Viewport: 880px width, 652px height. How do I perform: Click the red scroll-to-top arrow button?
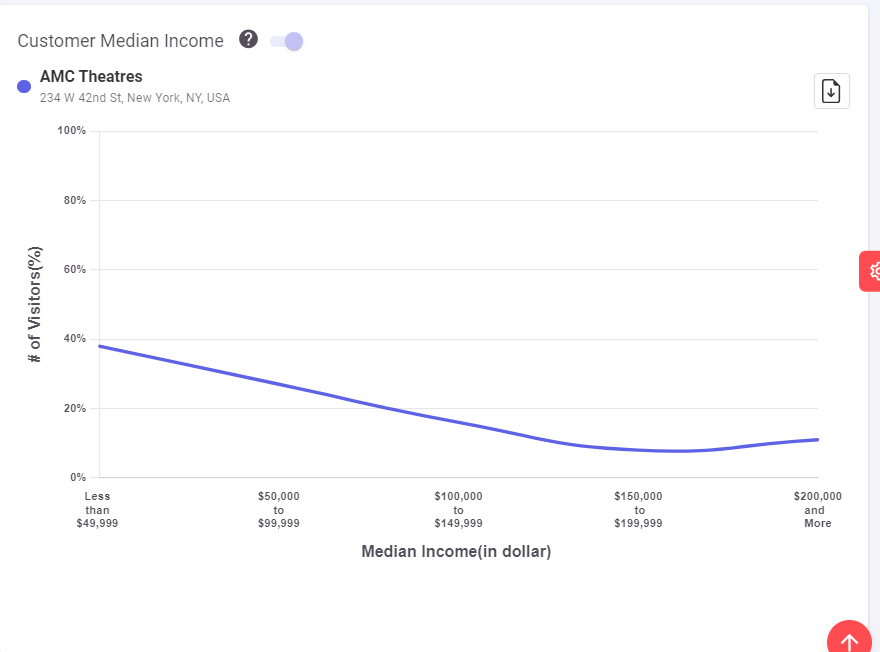coord(849,640)
